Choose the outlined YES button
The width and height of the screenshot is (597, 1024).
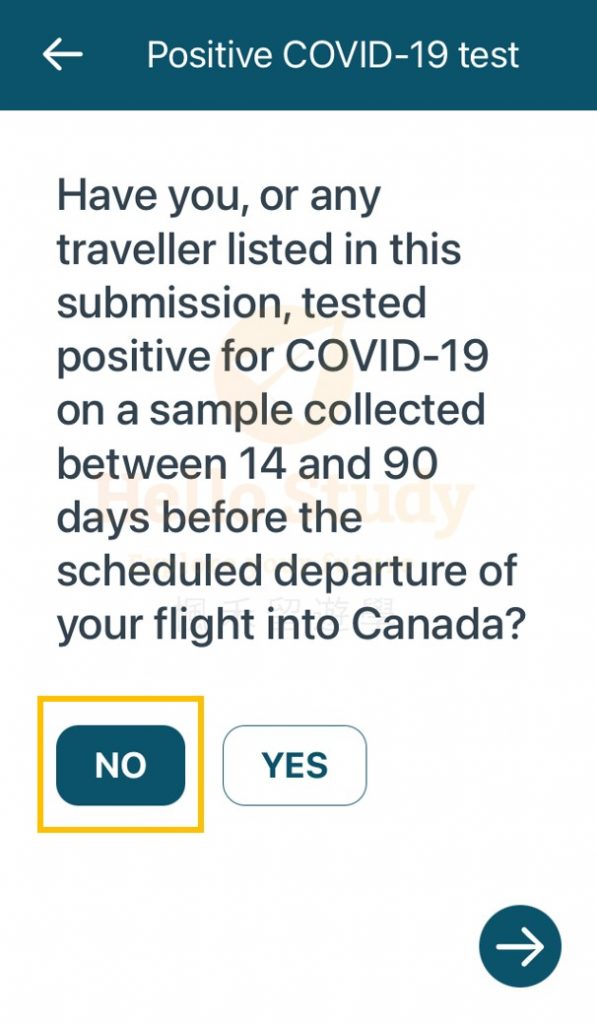295,765
